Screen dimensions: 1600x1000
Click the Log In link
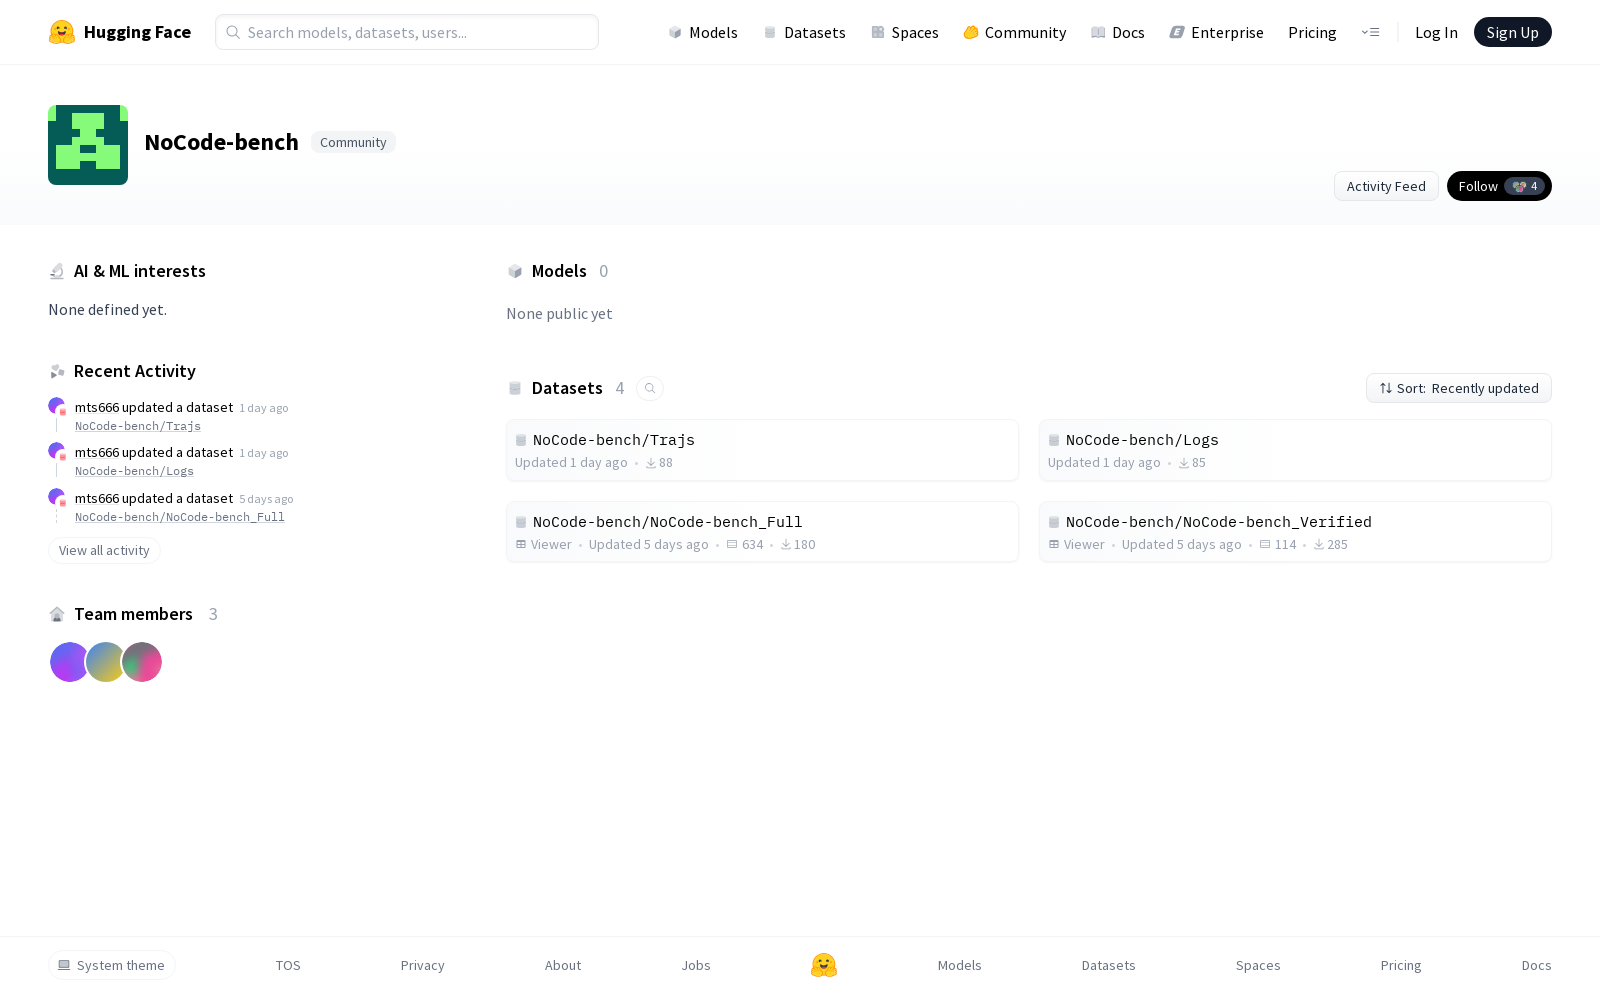[1436, 32]
